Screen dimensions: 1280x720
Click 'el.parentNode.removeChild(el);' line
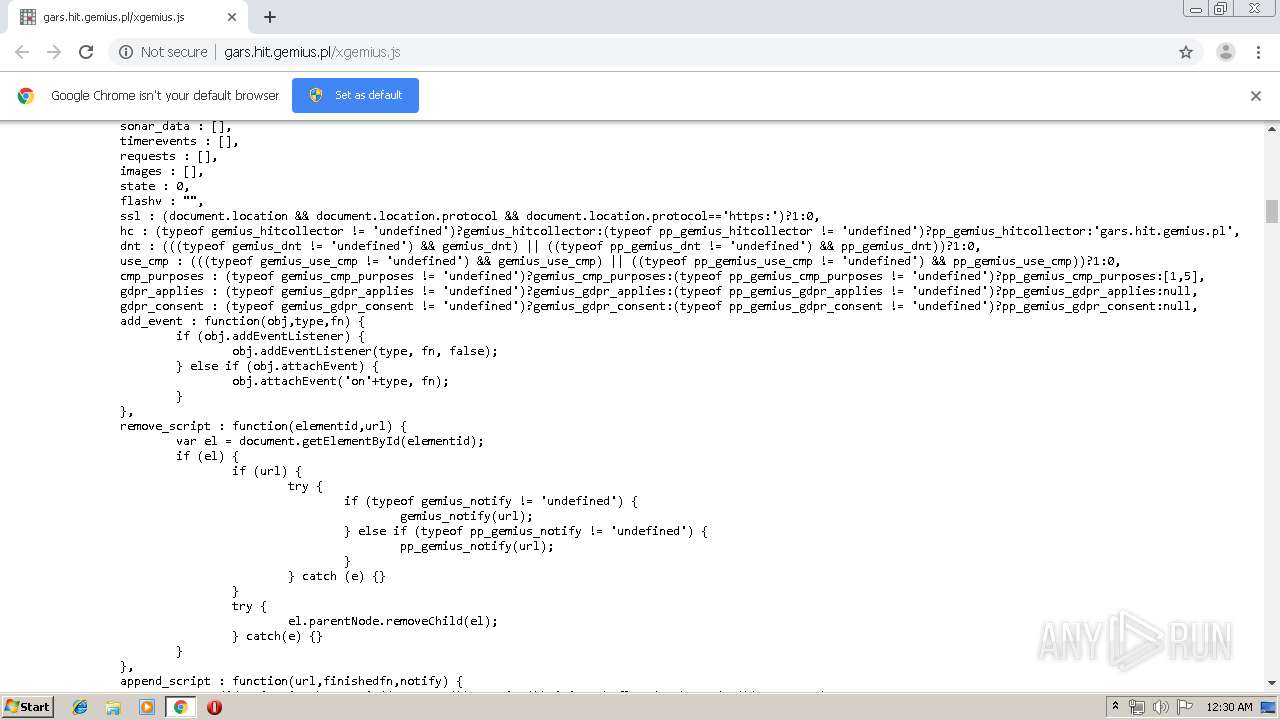coord(393,621)
